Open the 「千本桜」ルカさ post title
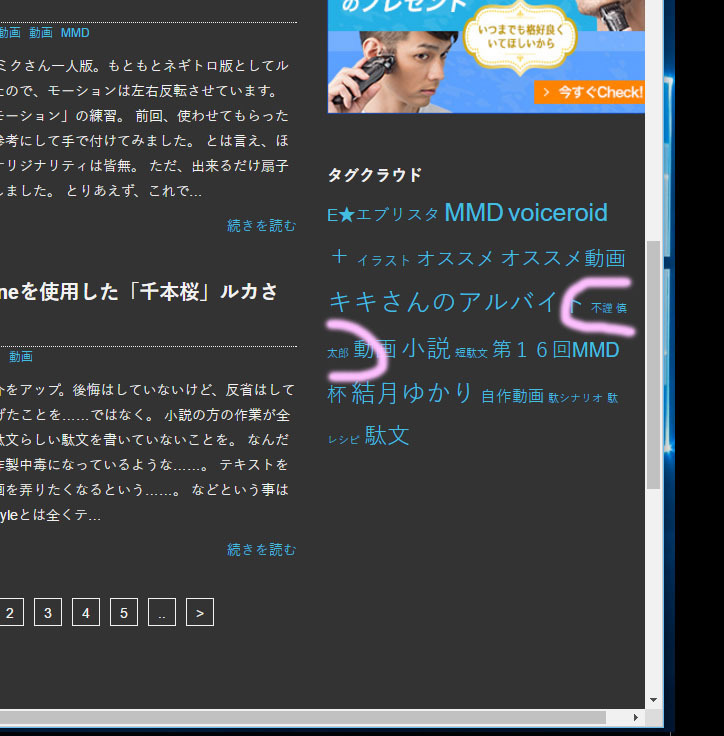This screenshot has height=736, width=724. pos(139,292)
